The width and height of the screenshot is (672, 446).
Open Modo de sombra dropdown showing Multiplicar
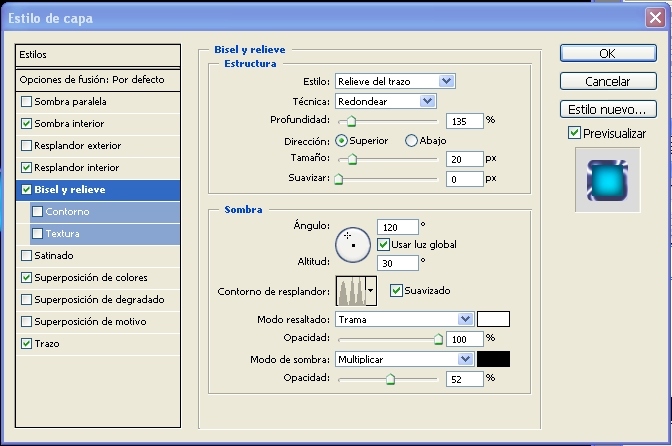(405, 359)
